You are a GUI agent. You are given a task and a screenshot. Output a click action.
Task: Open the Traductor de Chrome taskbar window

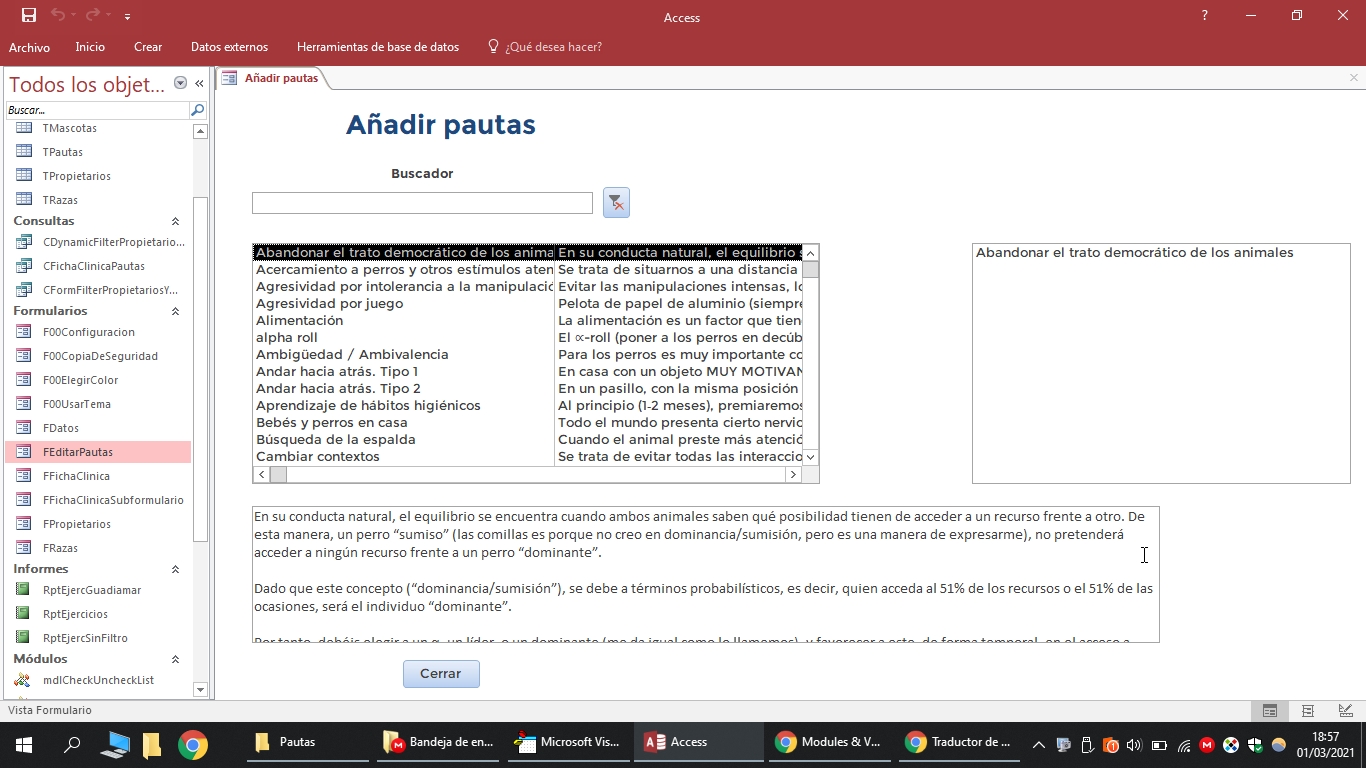(x=959, y=743)
